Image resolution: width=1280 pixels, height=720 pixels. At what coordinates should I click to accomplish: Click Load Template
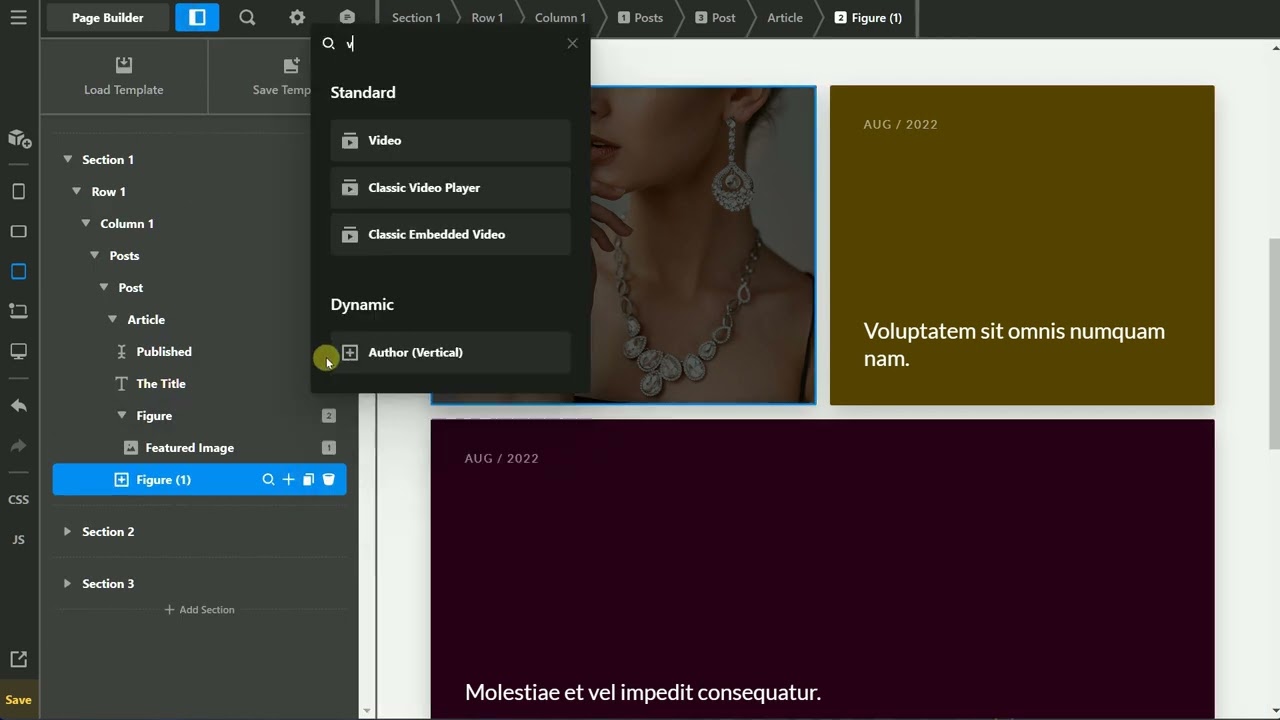(x=124, y=77)
